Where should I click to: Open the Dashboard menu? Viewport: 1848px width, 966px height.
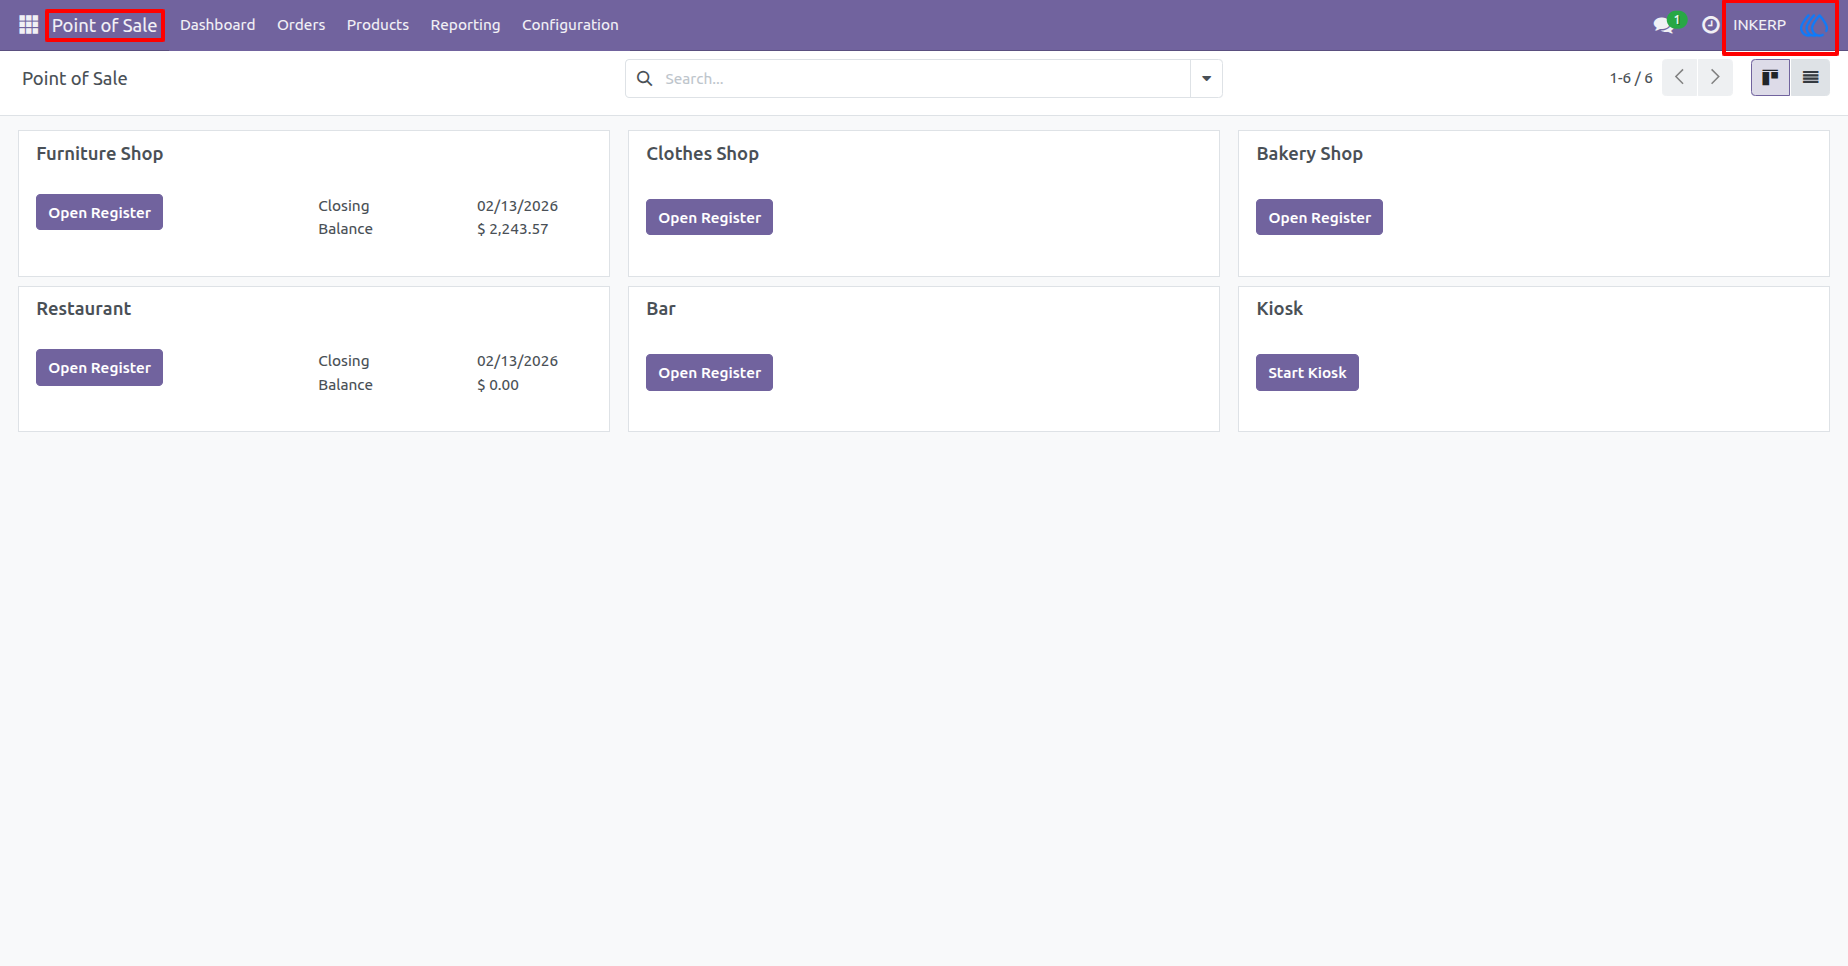218,25
